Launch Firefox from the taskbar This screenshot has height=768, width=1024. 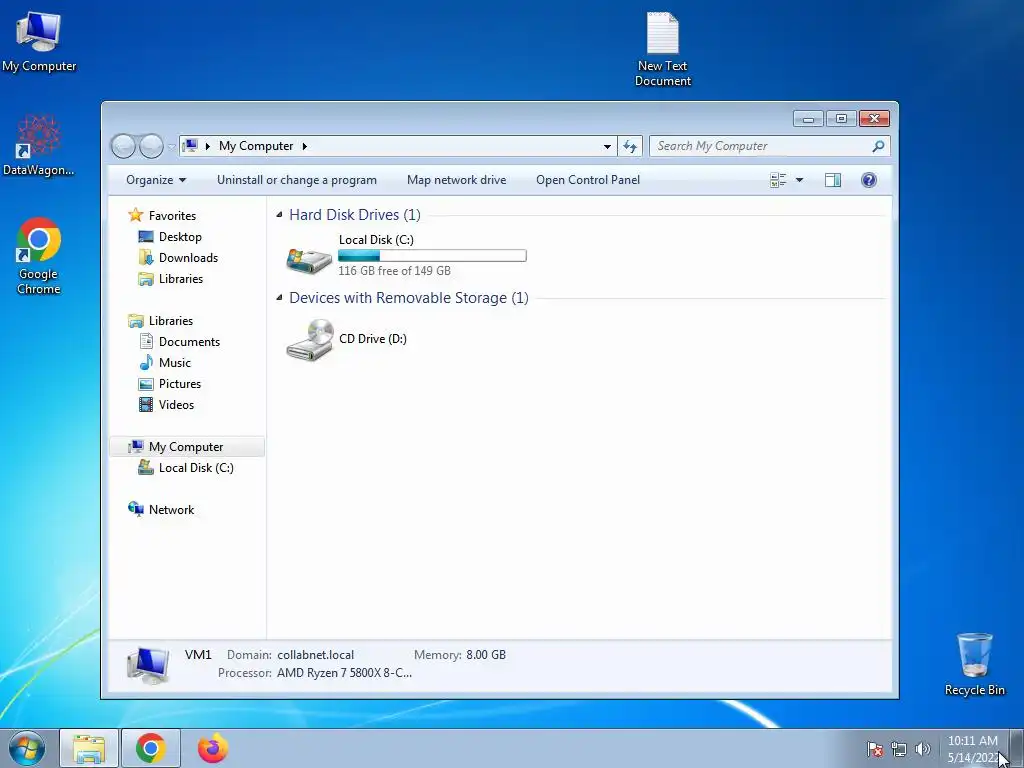(212, 748)
